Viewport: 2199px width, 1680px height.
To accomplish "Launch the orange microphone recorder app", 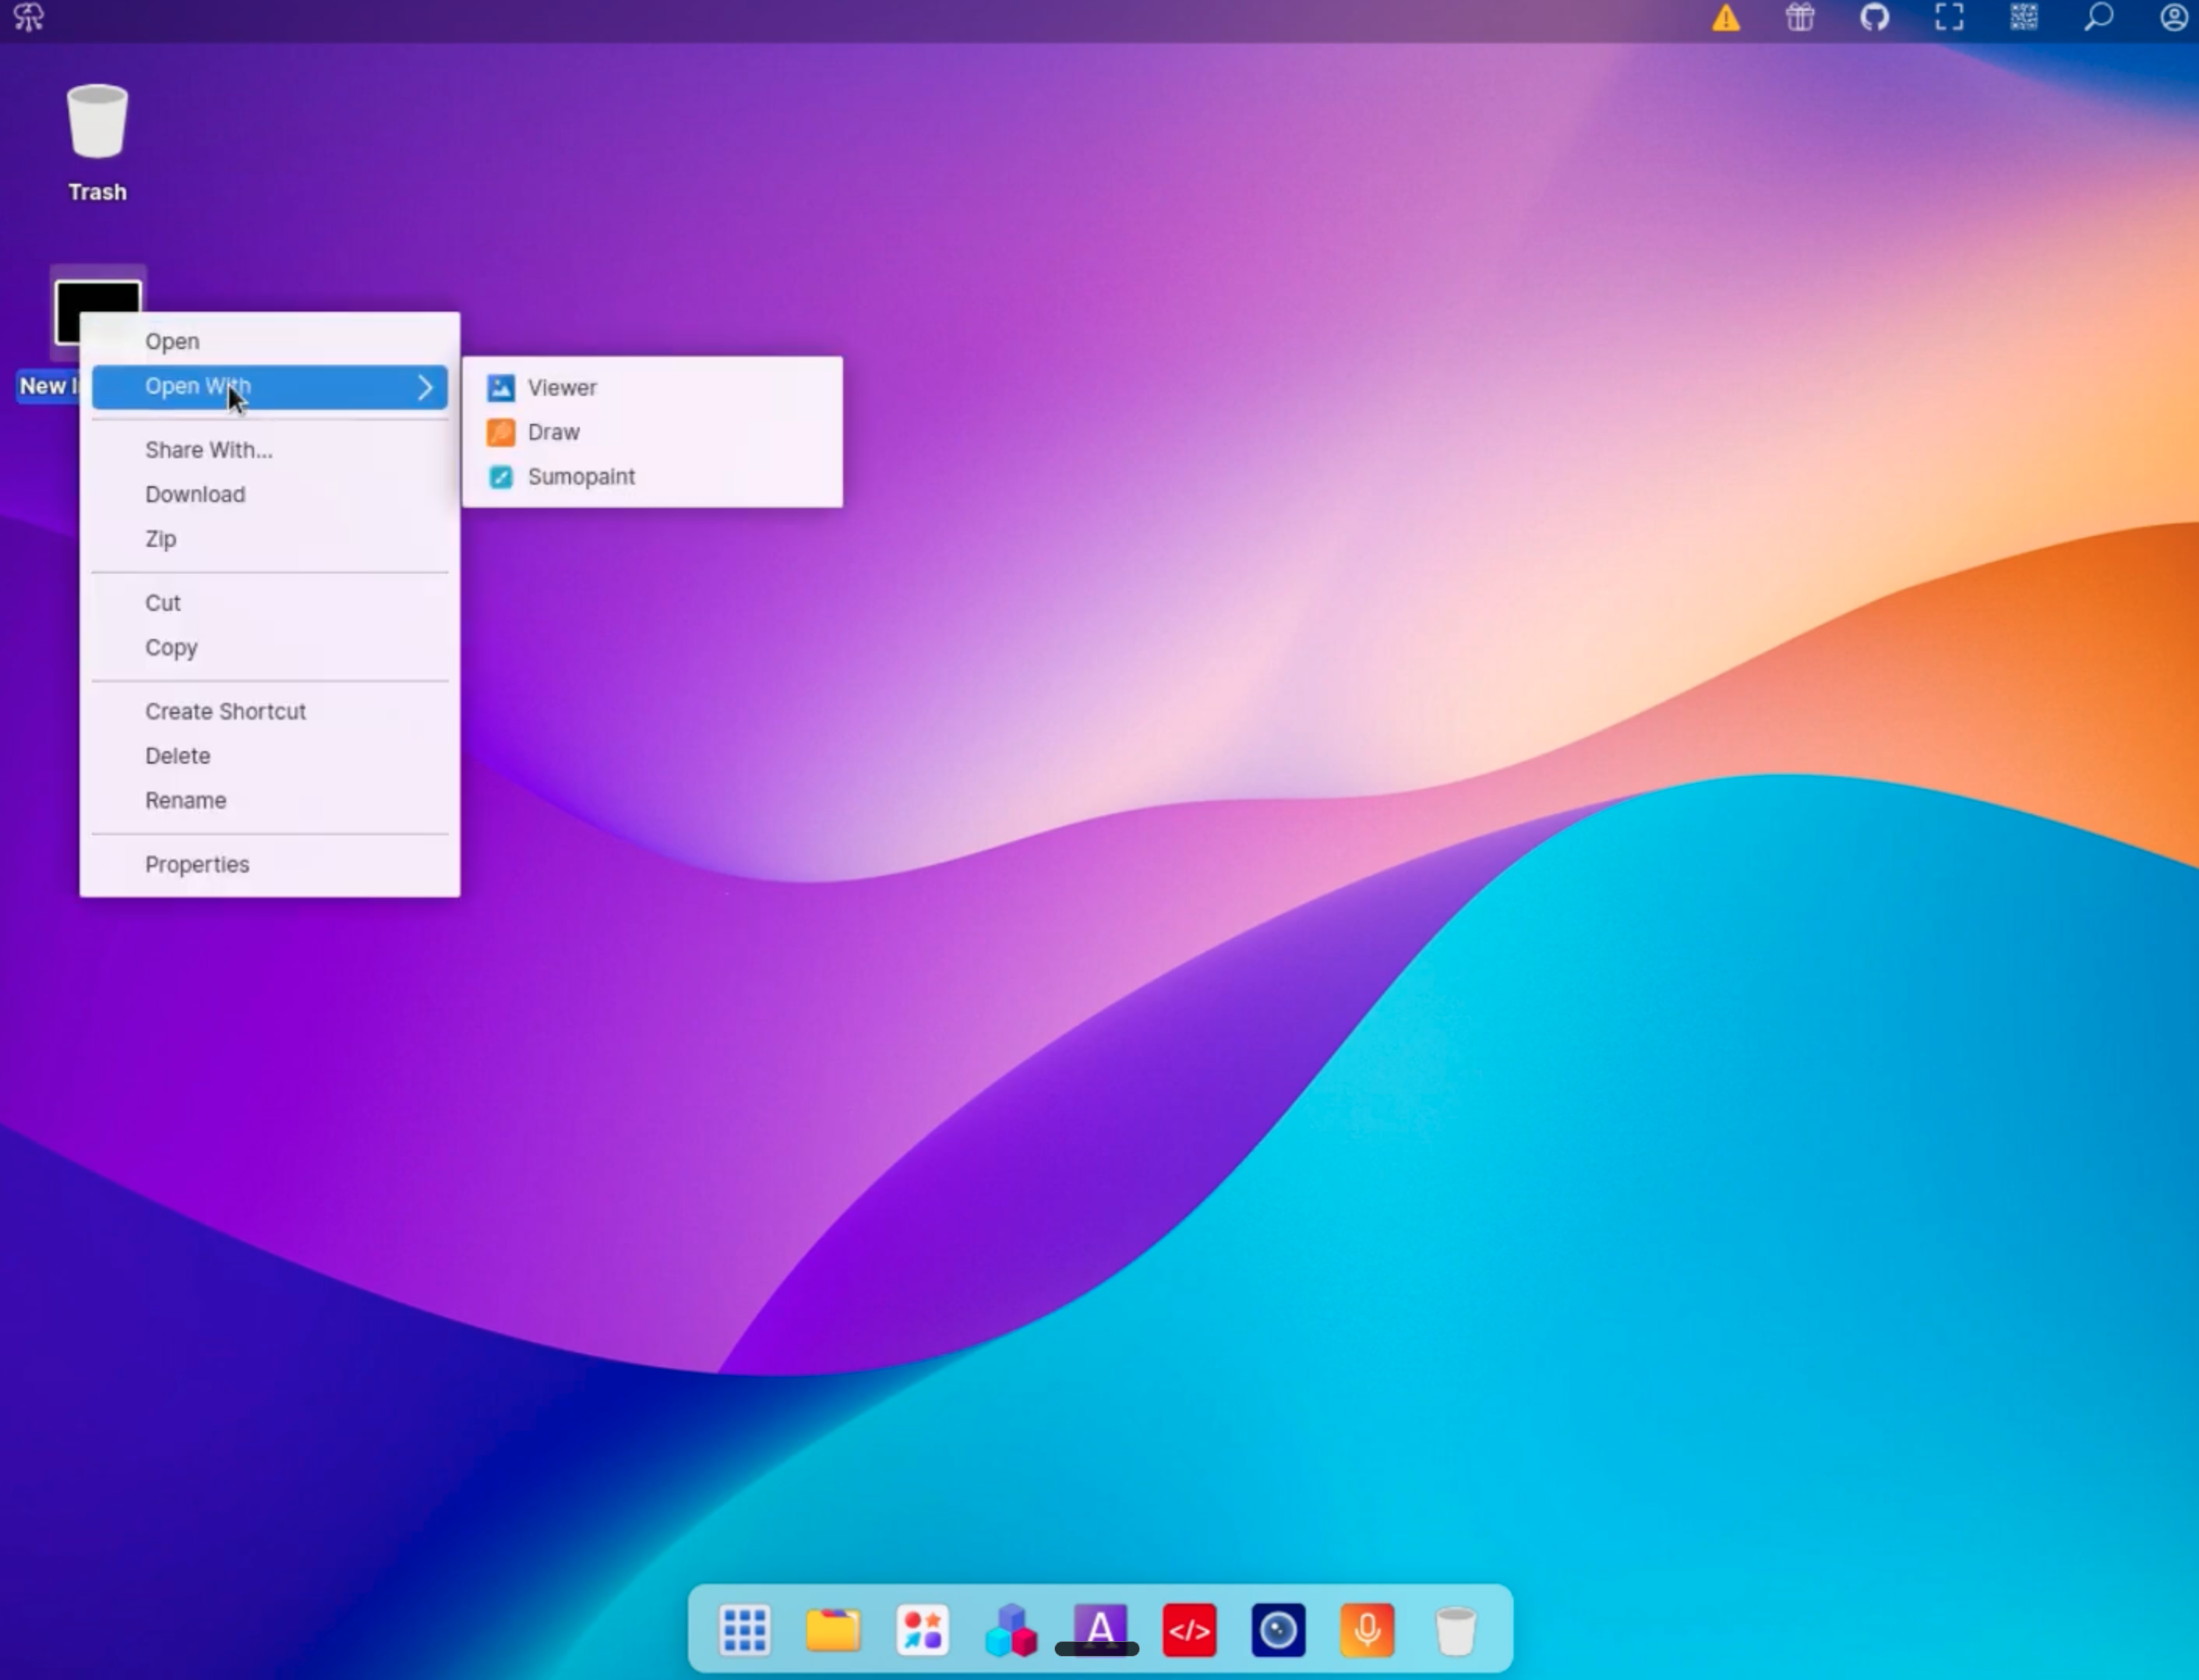I will click(x=1367, y=1630).
